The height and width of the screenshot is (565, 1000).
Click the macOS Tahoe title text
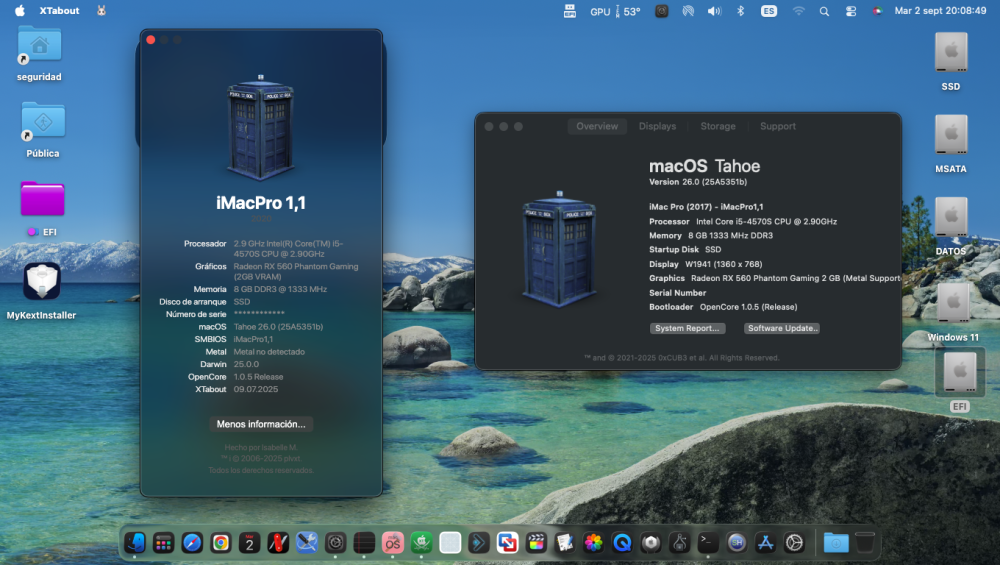pyautogui.click(x=704, y=166)
